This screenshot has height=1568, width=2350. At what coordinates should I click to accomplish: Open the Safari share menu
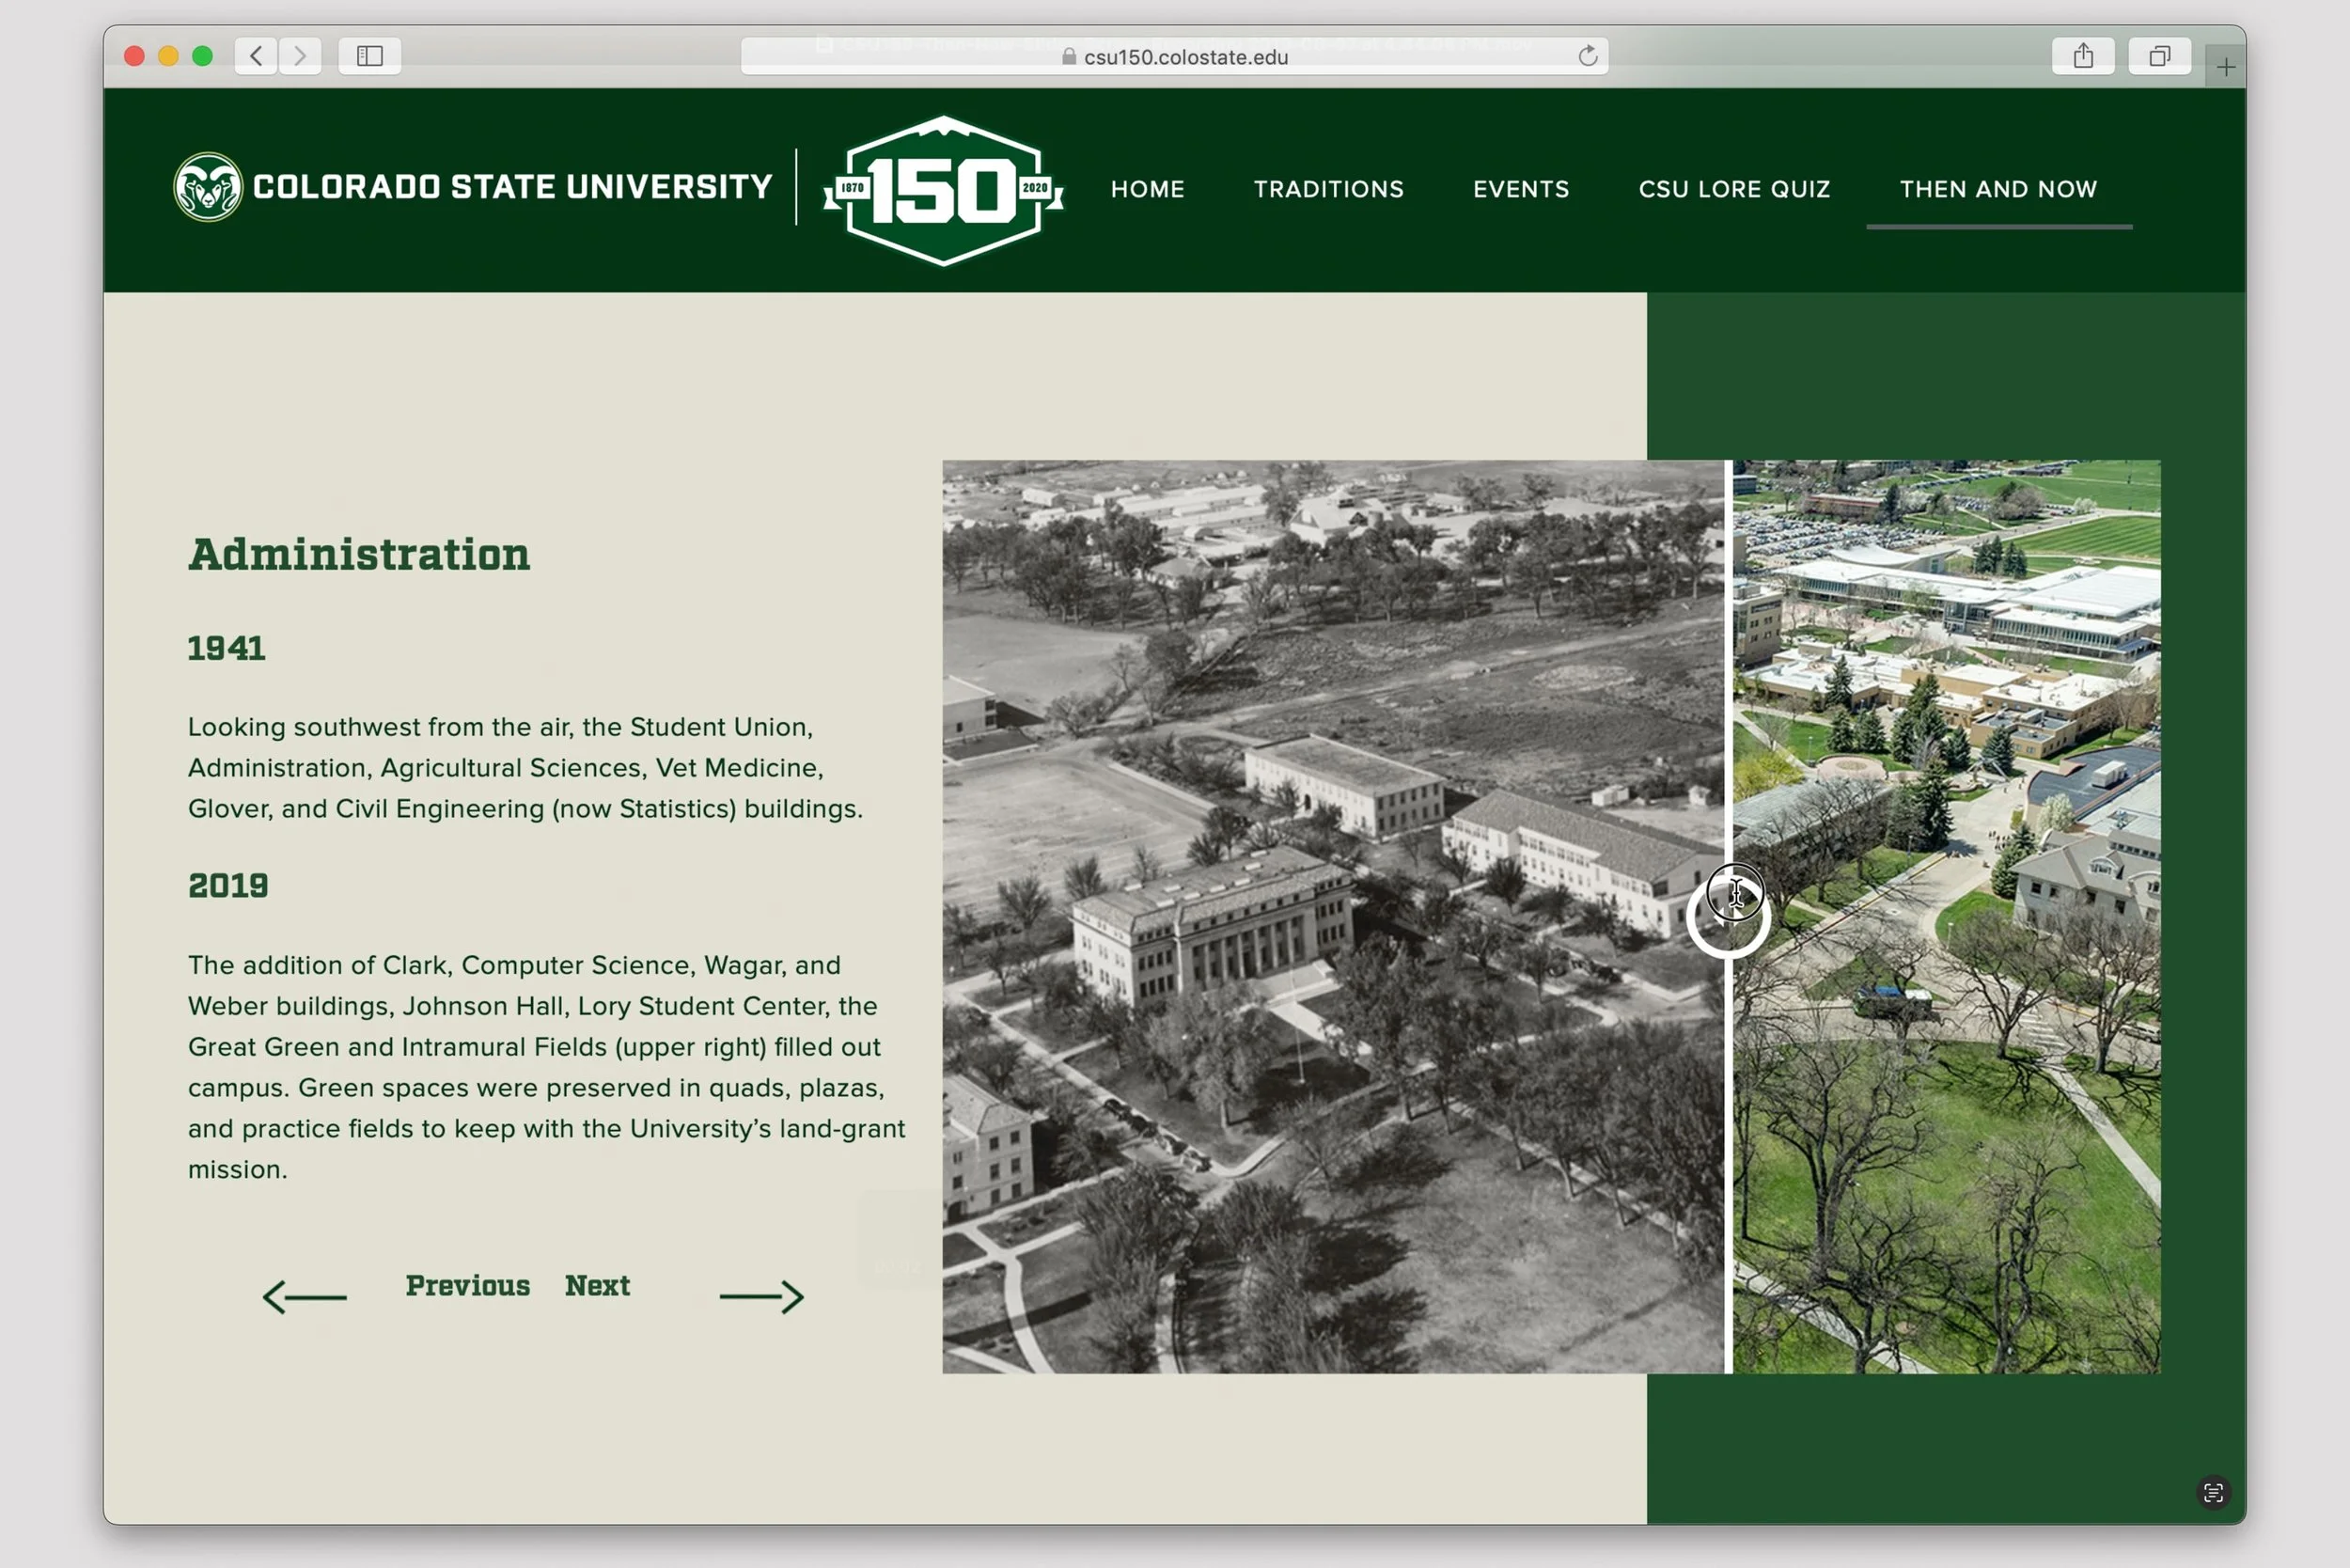click(2083, 56)
